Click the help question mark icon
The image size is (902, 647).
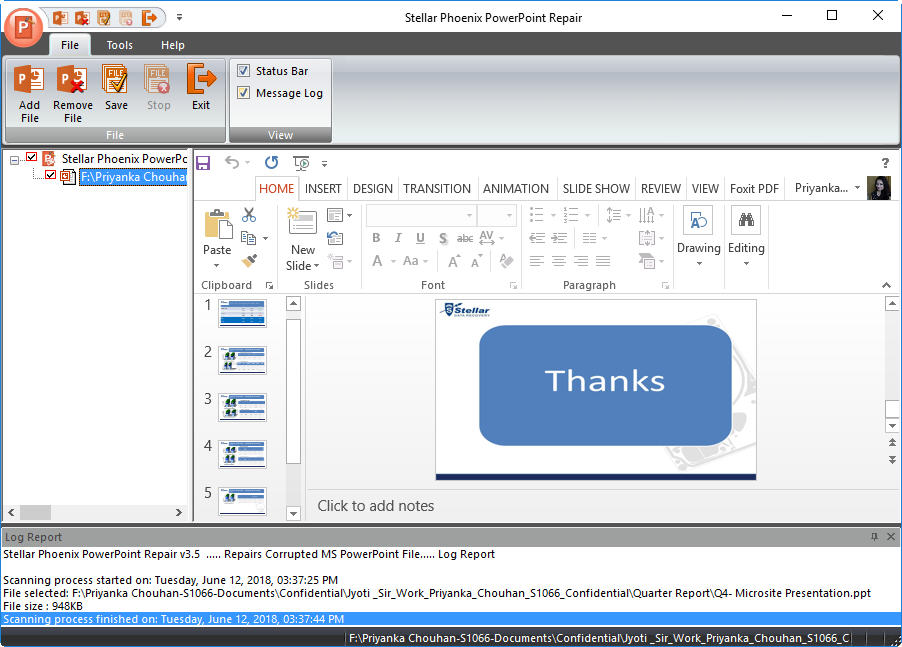[x=885, y=163]
